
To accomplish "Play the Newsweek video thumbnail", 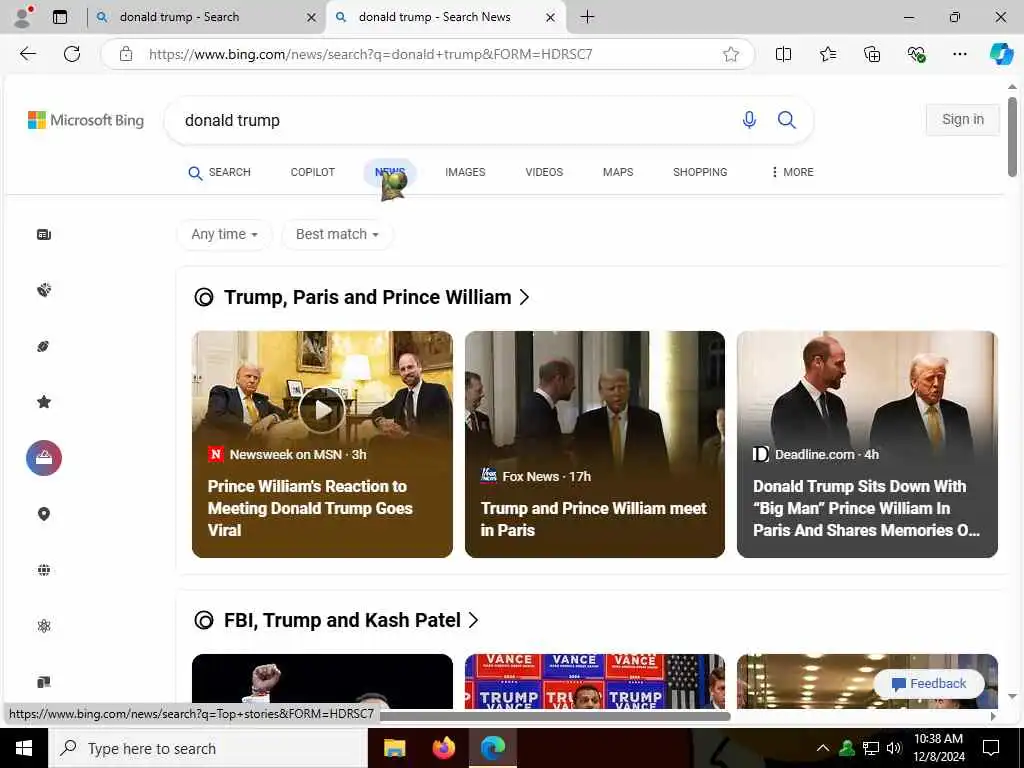I will pyautogui.click(x=322, y=409).
